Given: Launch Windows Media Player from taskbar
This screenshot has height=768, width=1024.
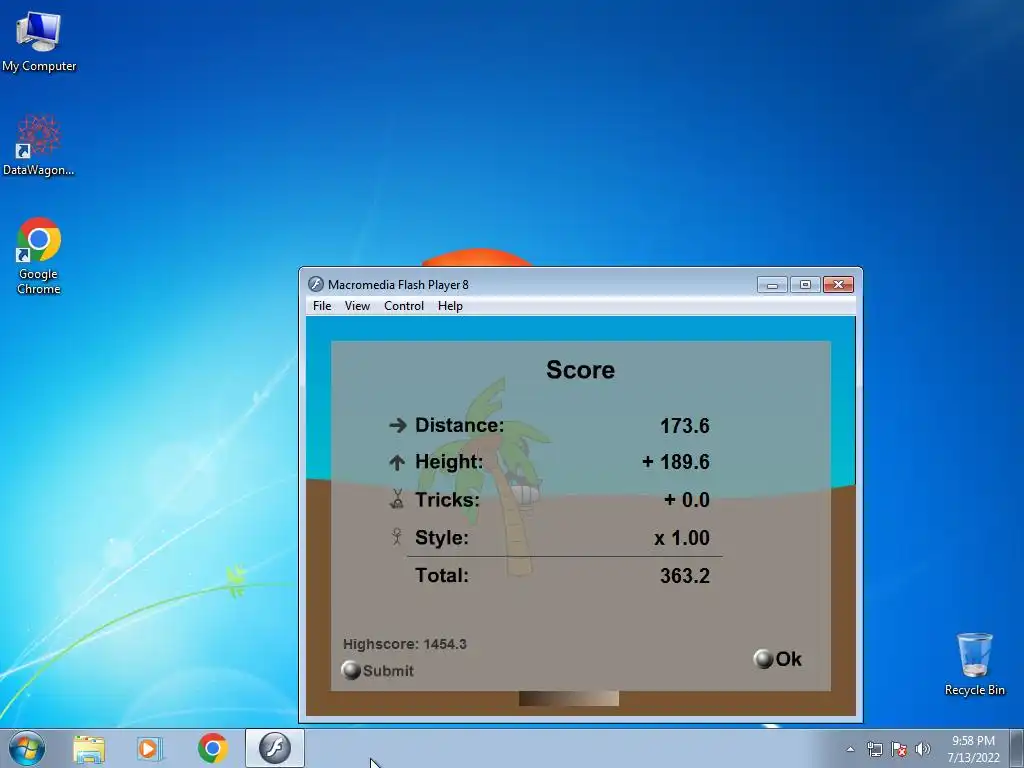Looking at the screenshot, I should click(x=150, y=749).
